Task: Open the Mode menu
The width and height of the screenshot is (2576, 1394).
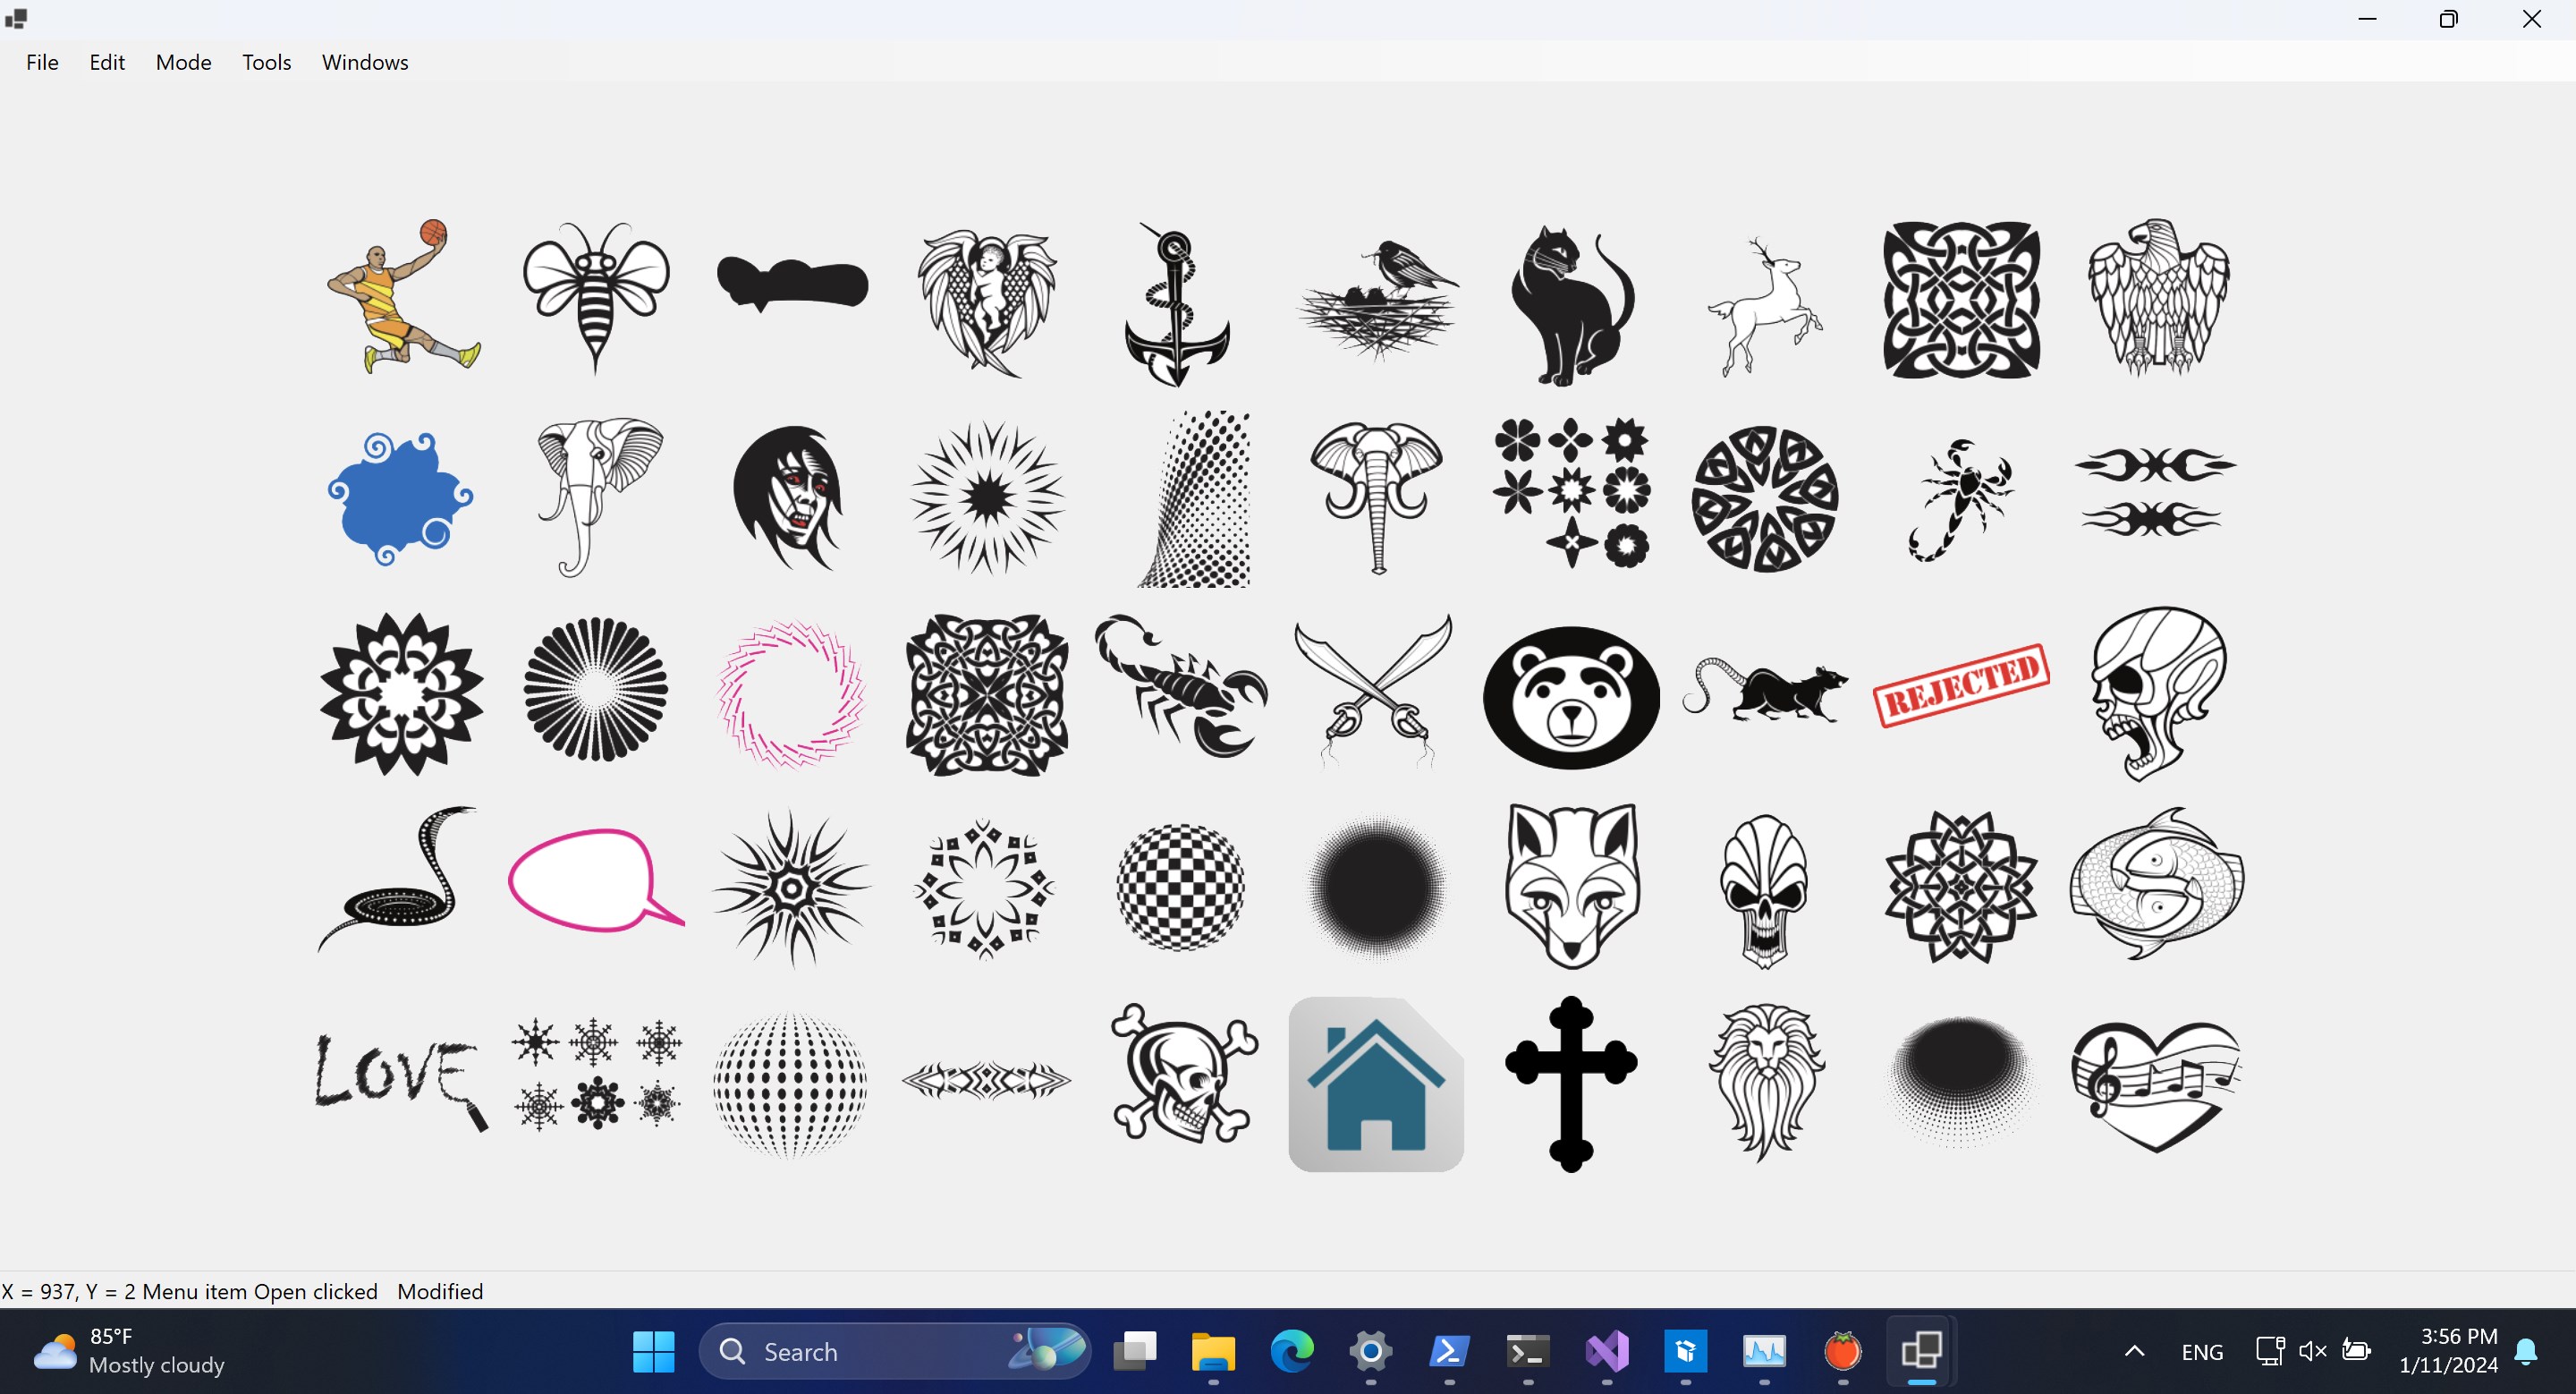Action: pos(183,62)
